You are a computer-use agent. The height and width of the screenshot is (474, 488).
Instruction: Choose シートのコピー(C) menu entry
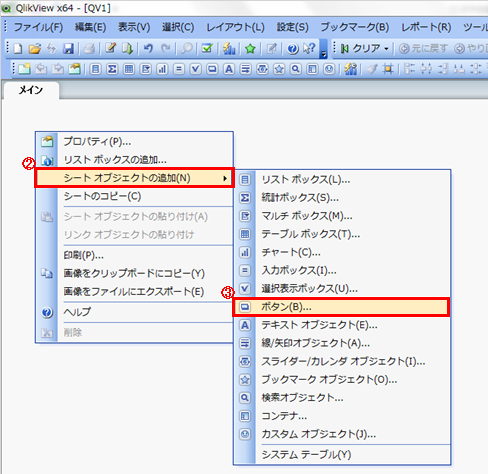[x=134, y=196]
